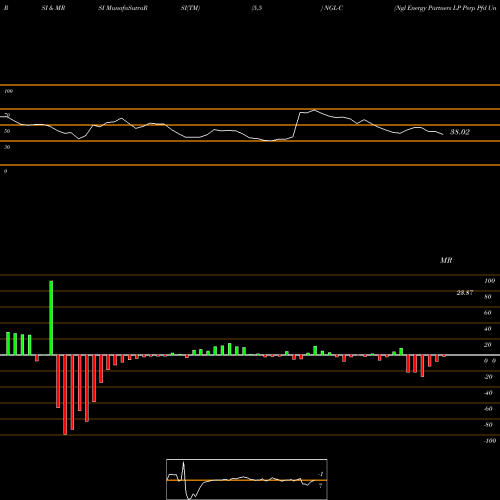Click the 20 label on MR axis

488,345
